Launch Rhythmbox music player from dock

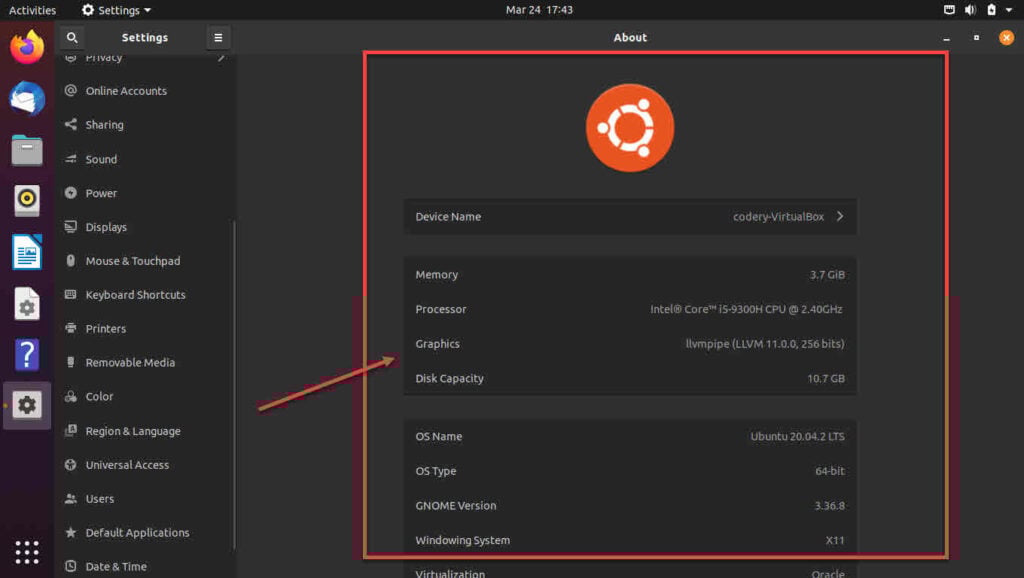click(27, 200)
